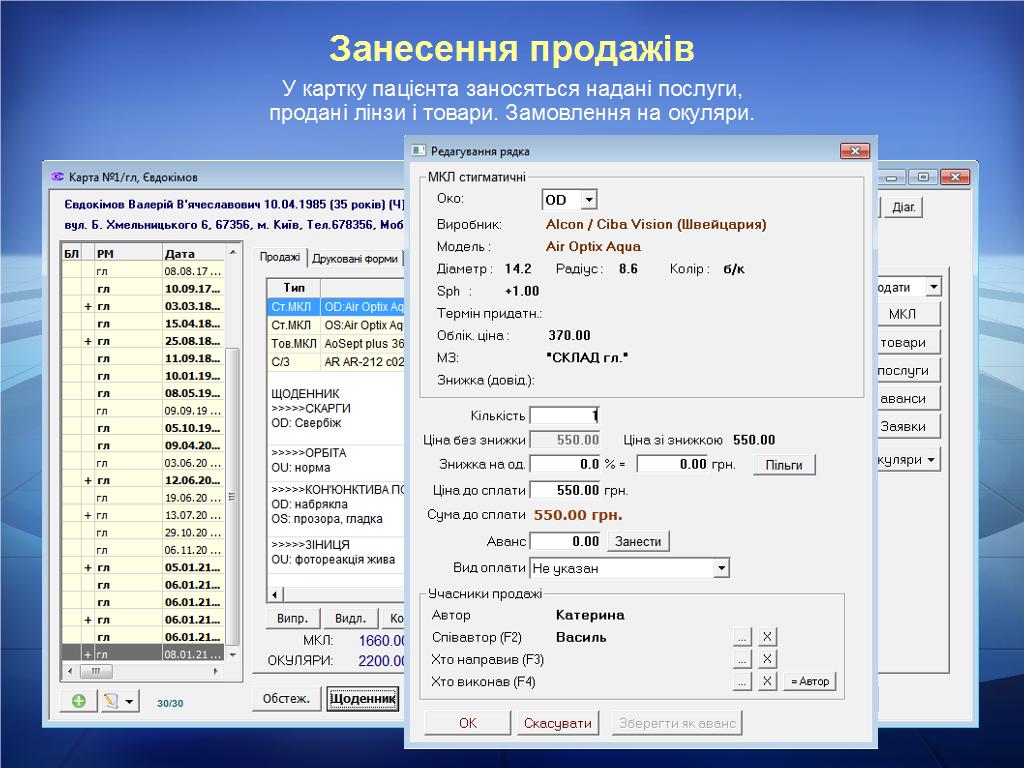The image size is (1024, 768).
Task: Browse for Хто направив (F3) person
Action: coord(741,659)
